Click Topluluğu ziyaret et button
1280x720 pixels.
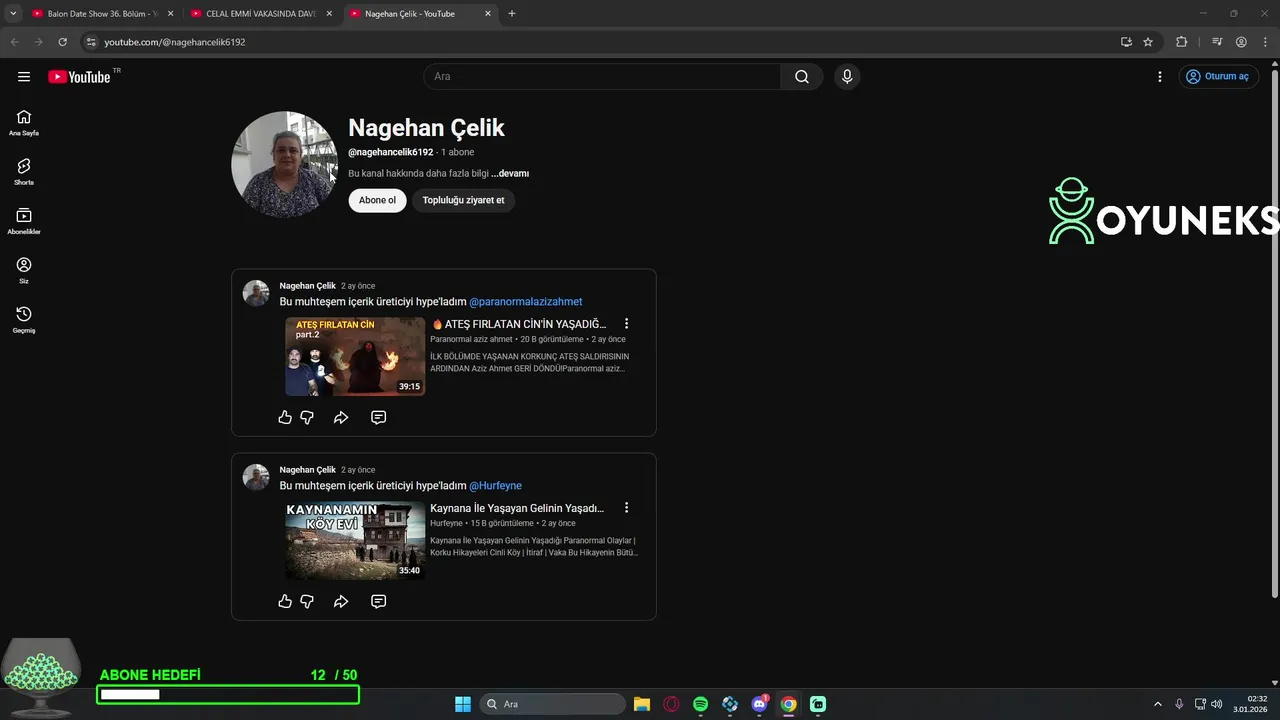[x=463, y=200]
